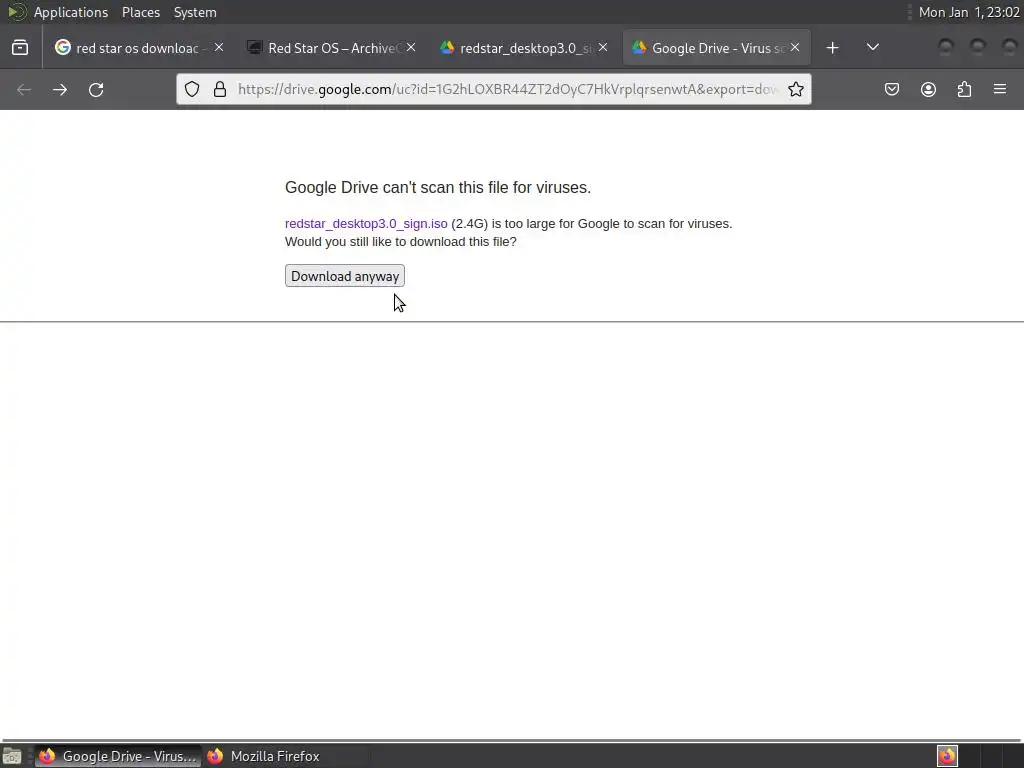Open the redstar_desktop3.0_sign.iso link
The image size is (1024, 768).
366,223
